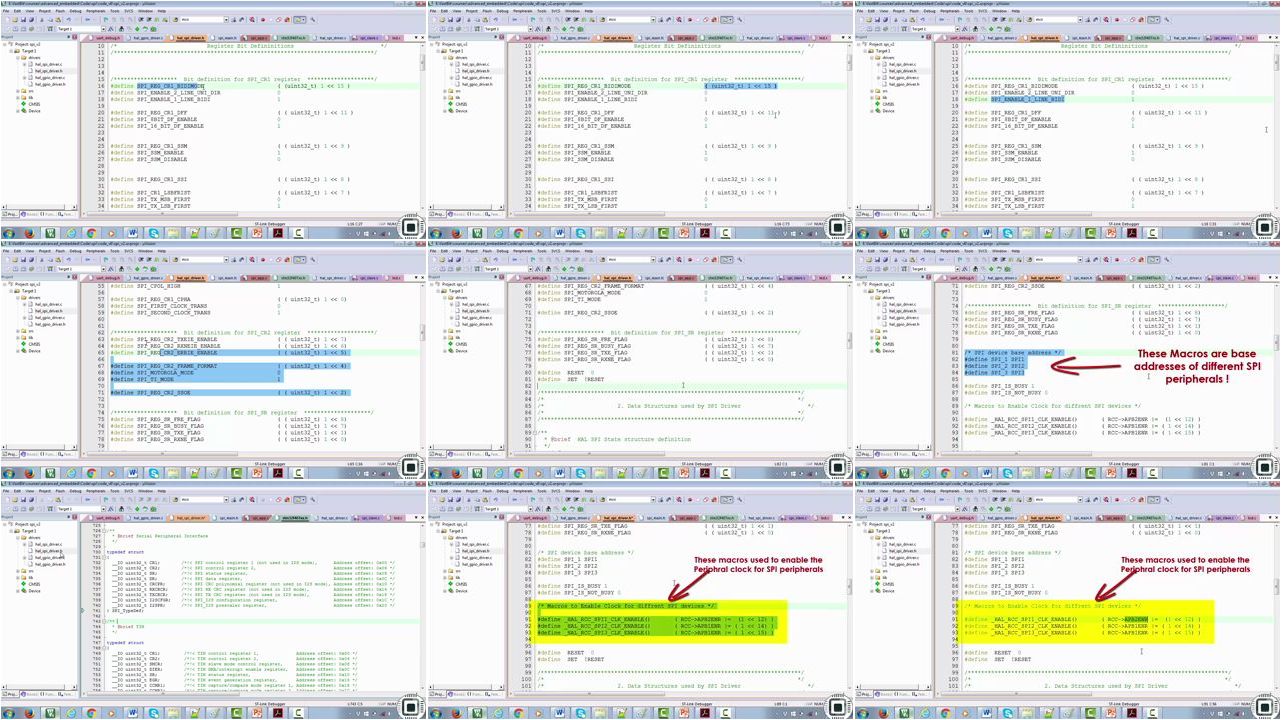Click Save All icon in middle-right screenshot toolbar
The height and width of the screenshot is (720, 1281).
[886, 260]
